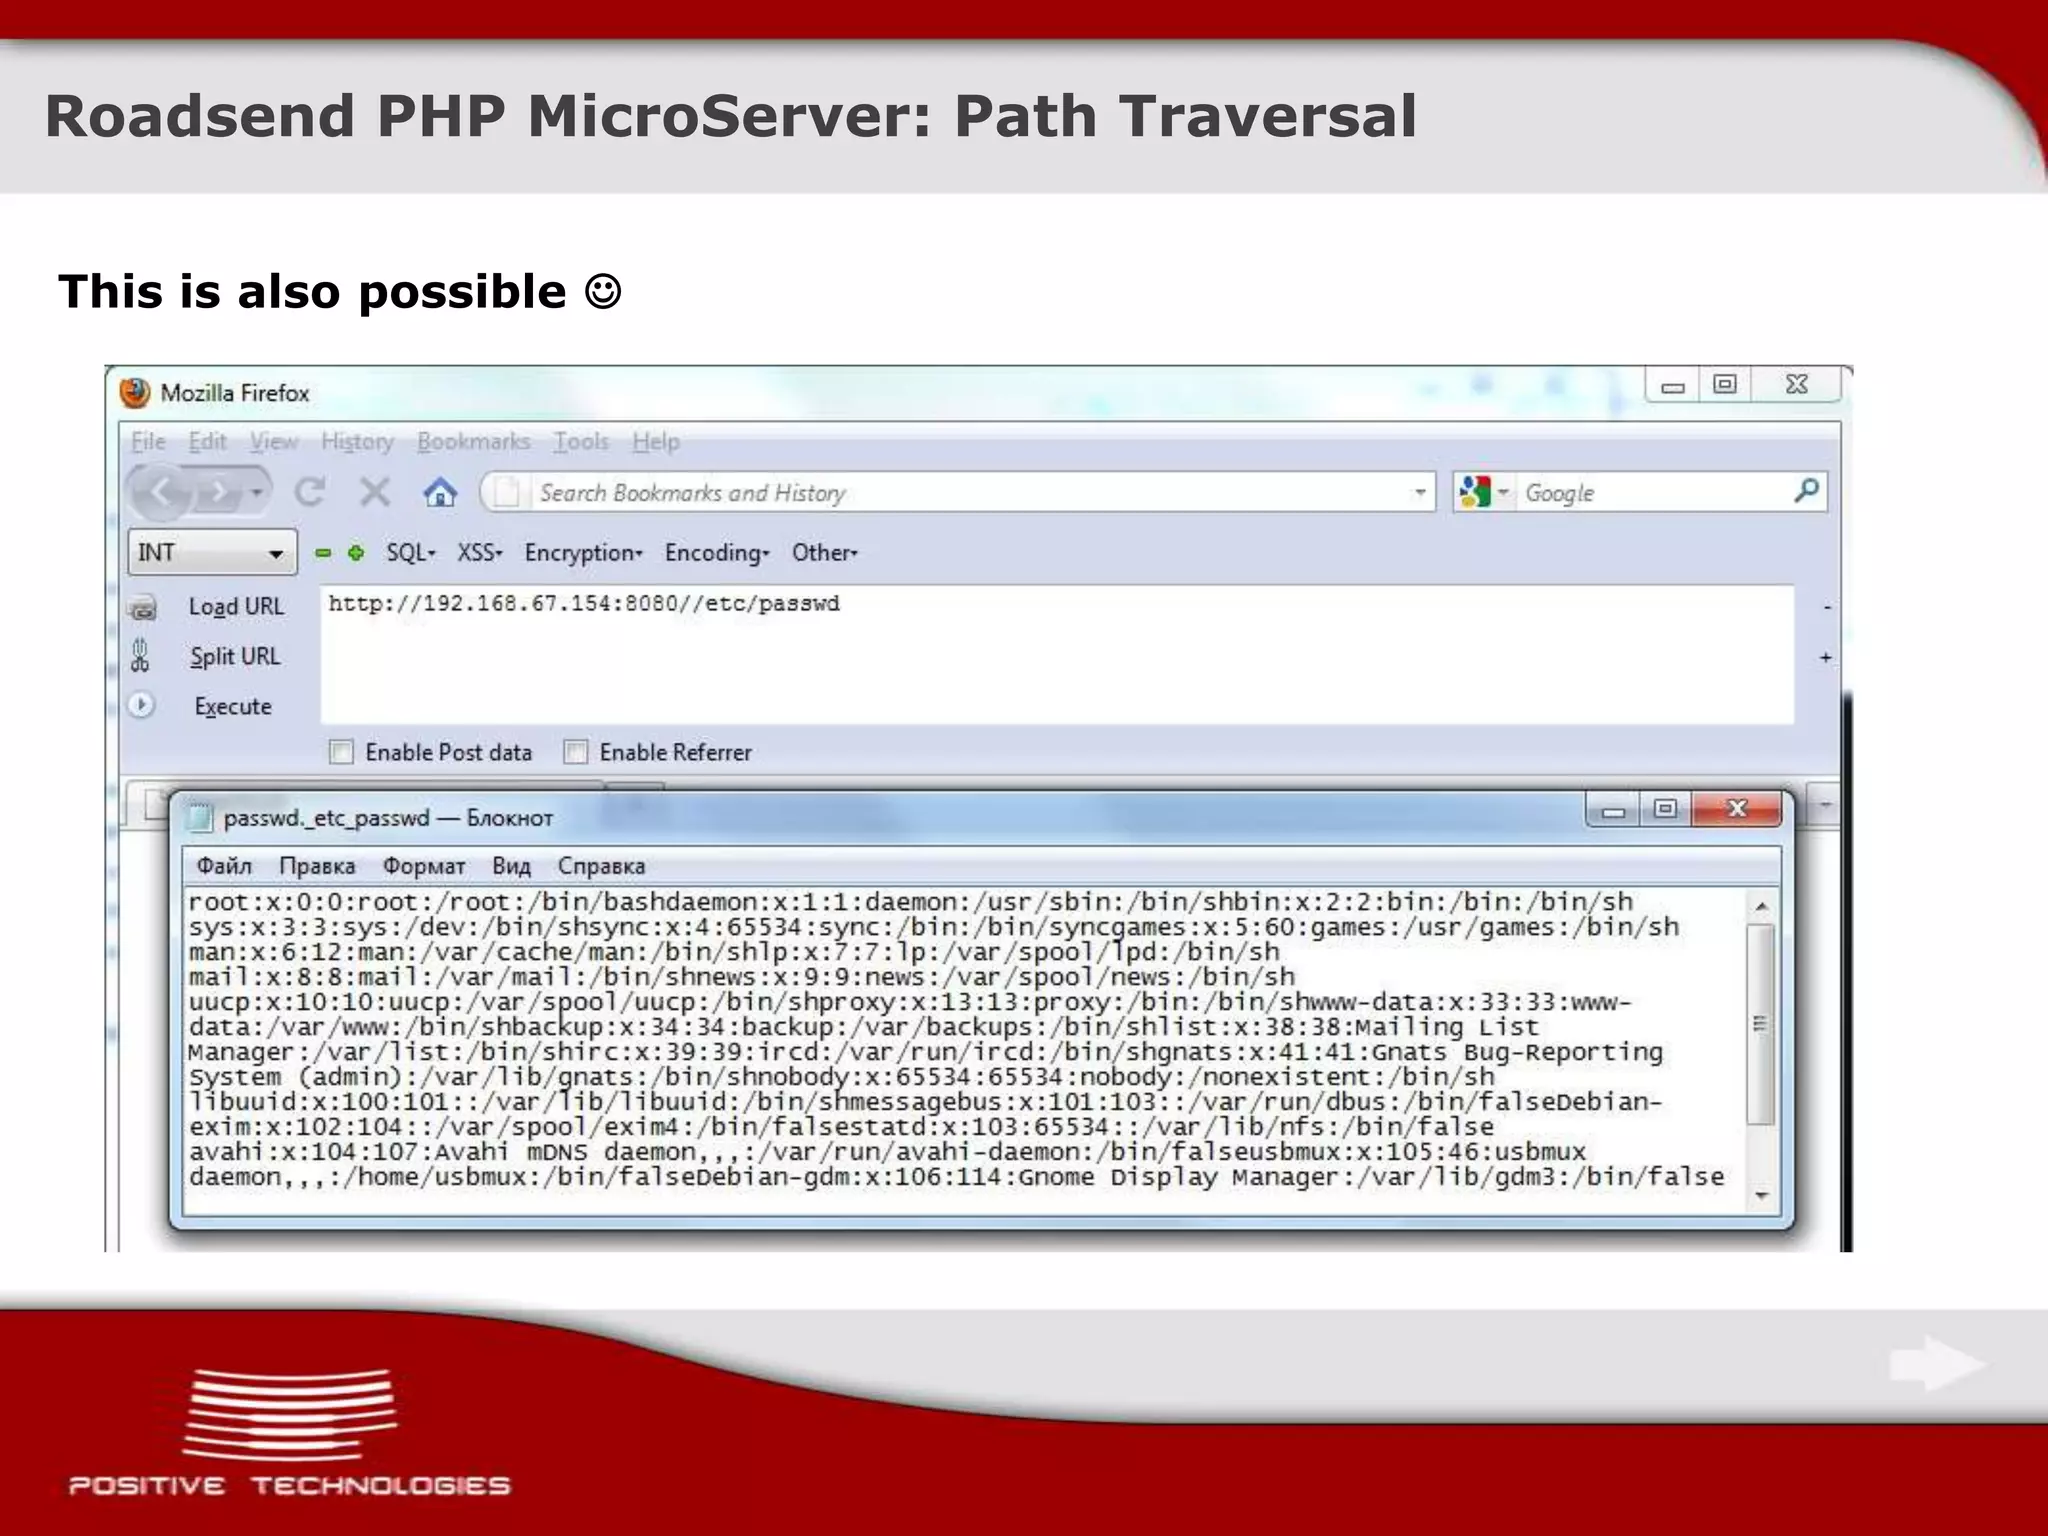
Task: Open the Firefox File menu
Action: (148, 441)
